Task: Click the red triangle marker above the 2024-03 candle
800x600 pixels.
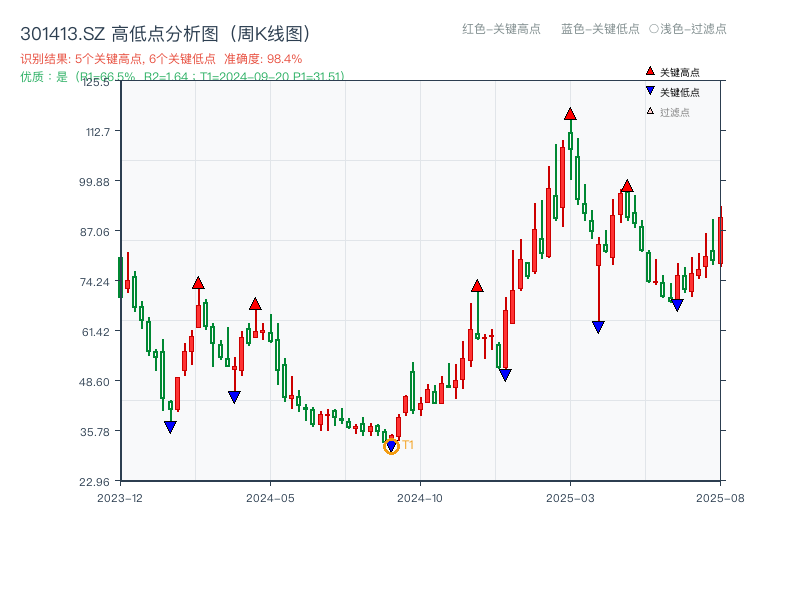Action: tap(199, 283)
